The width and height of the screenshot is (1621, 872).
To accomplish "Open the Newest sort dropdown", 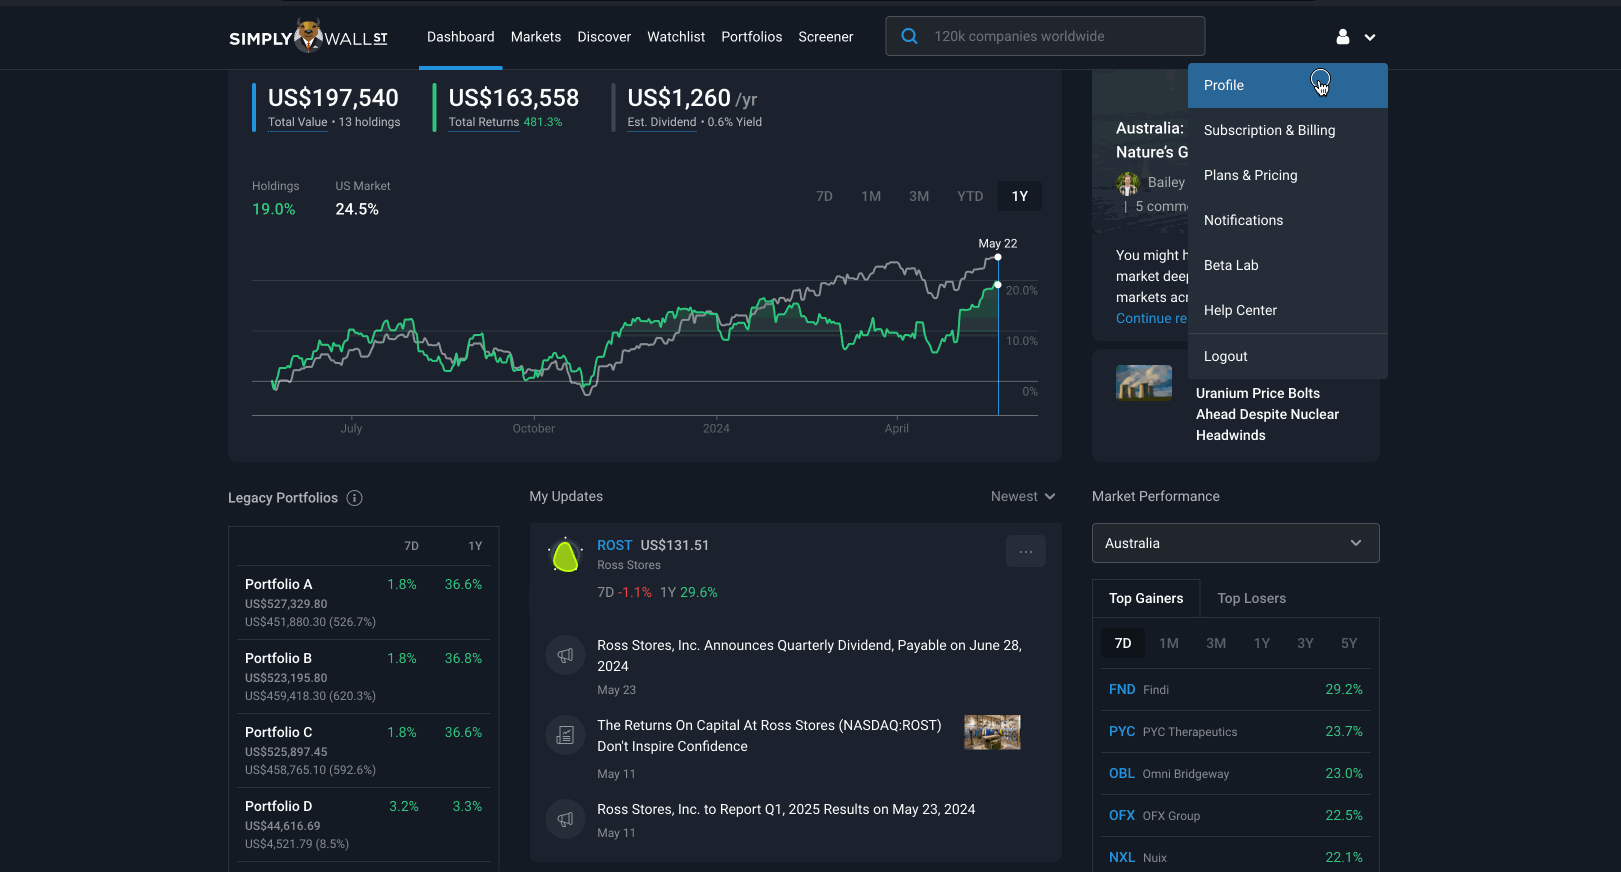I will pyautogui.click(x=1023, y=496).
